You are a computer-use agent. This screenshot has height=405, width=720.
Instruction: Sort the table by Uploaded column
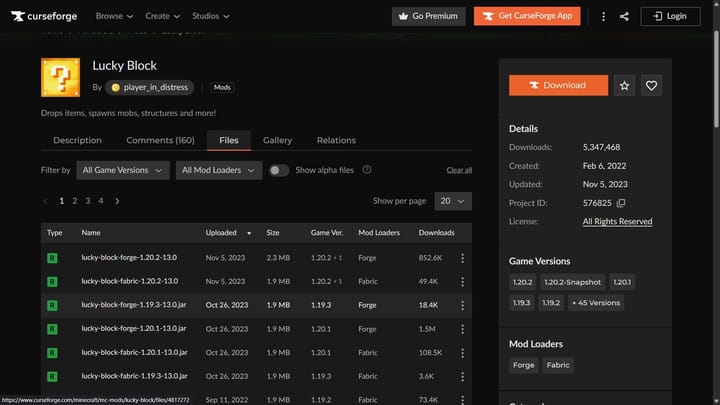(226, 233)
